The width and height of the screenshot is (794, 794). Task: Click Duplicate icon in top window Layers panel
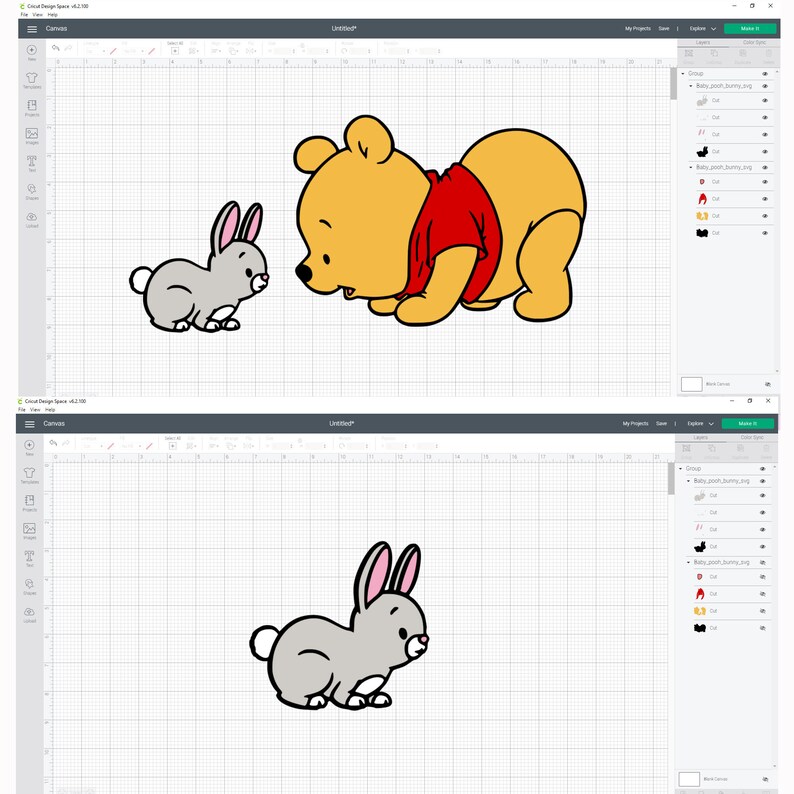coord(743,53)
